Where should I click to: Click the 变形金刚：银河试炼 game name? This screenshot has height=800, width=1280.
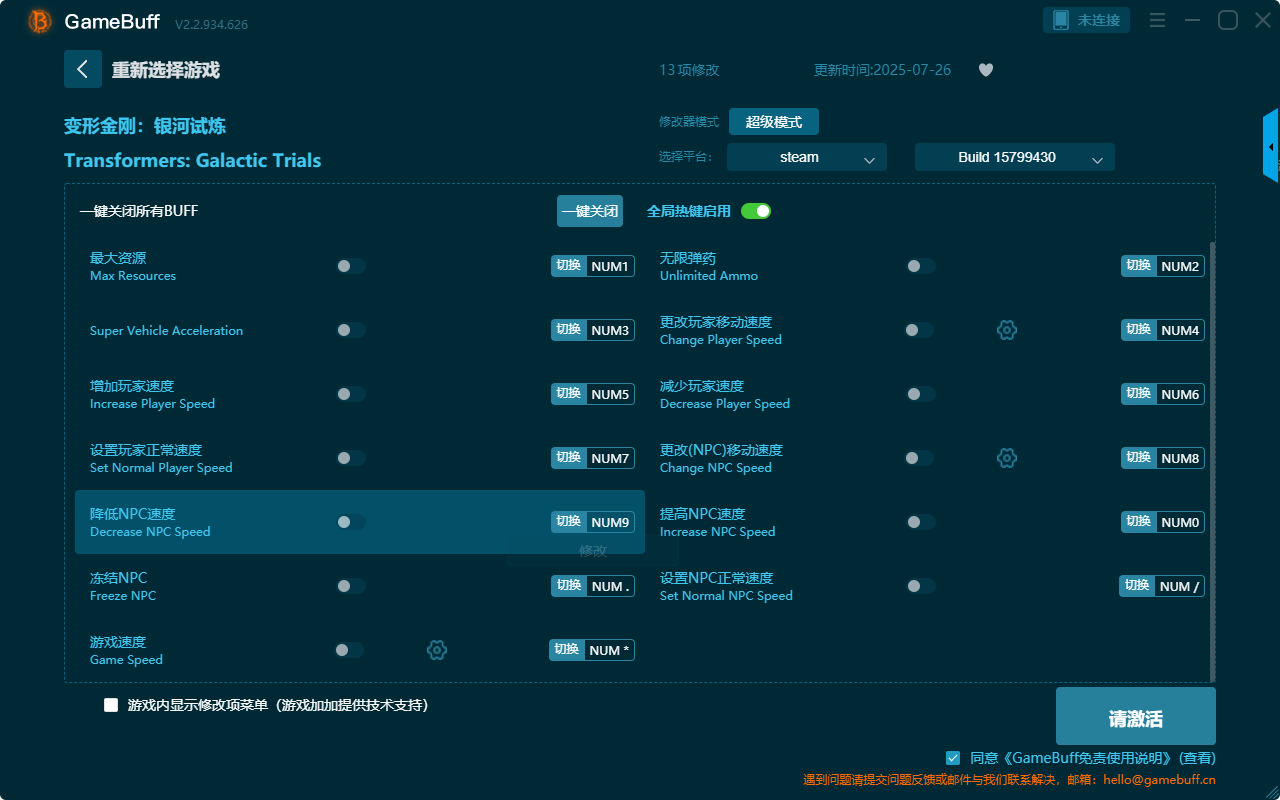pyautogui.click(x=145, y=126)
